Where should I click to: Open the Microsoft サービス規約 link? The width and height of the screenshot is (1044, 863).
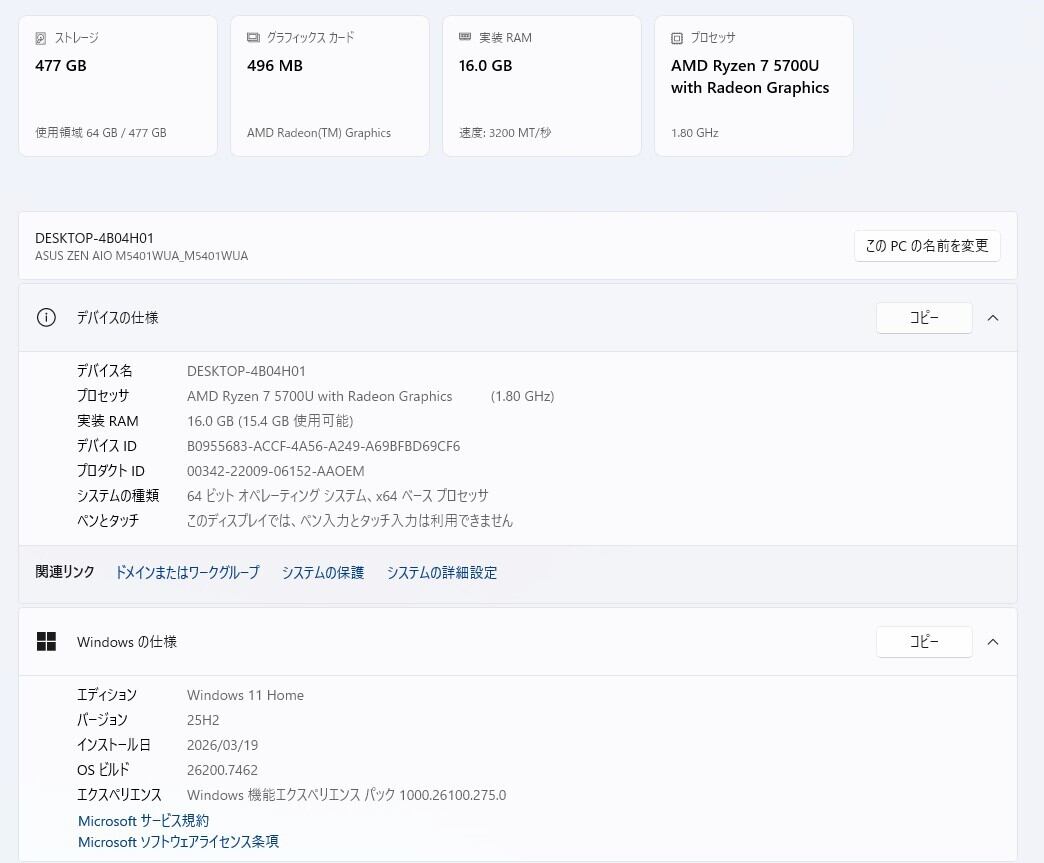click(x=143, y=821)
